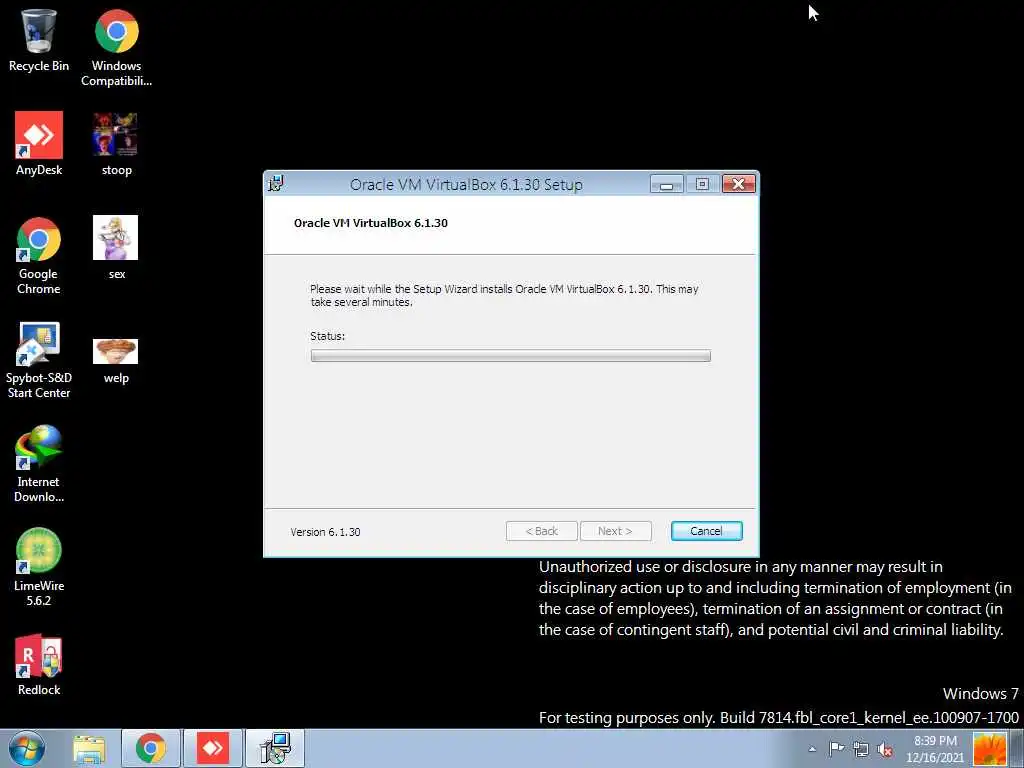Select the Google Chrome desktop shortcut
1024x768 pixels.
[39, 255]
